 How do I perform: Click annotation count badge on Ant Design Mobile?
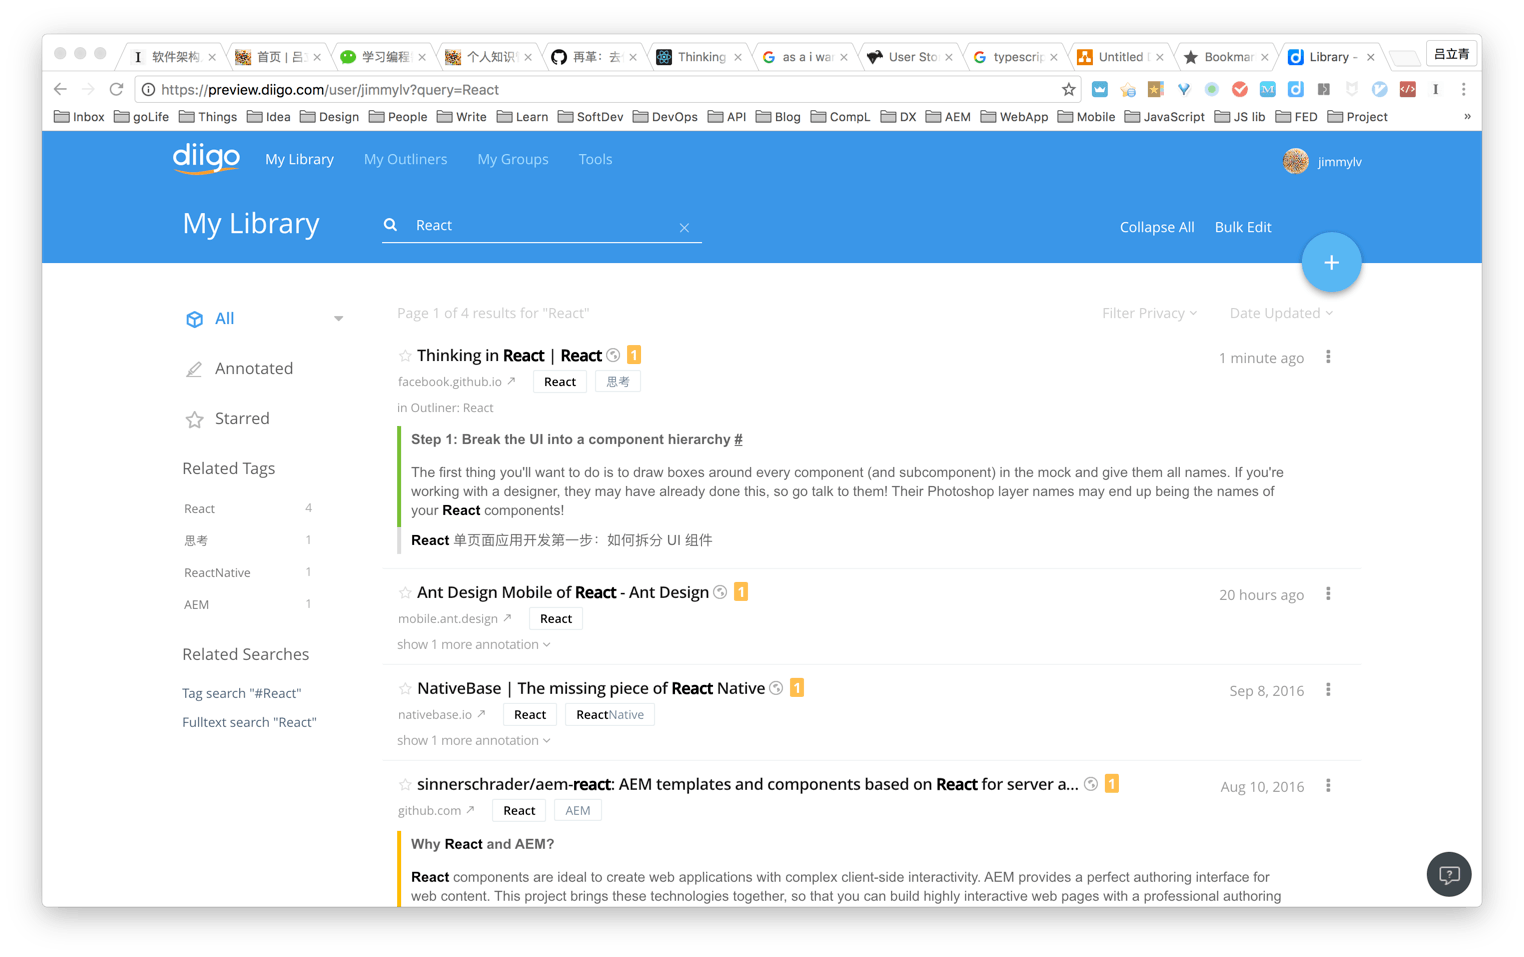point(741,592)
